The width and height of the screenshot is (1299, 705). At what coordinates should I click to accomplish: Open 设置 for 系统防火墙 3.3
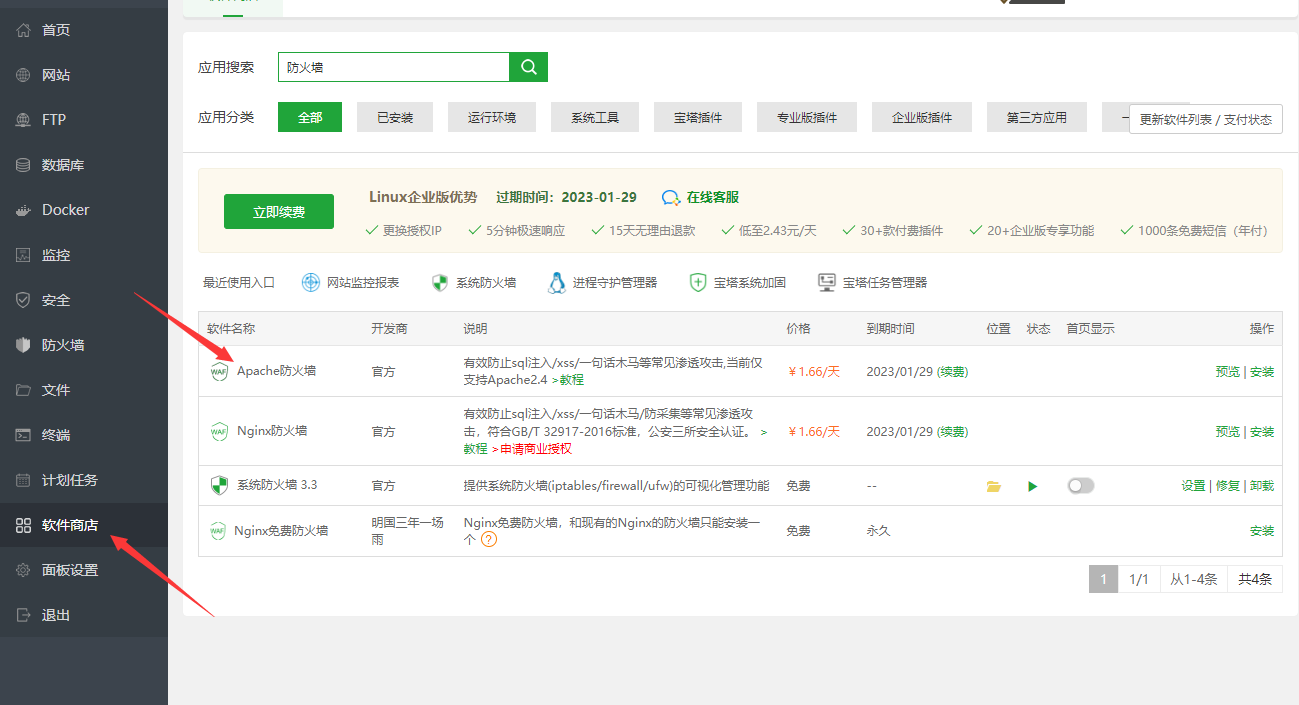tap(1193, 485)
